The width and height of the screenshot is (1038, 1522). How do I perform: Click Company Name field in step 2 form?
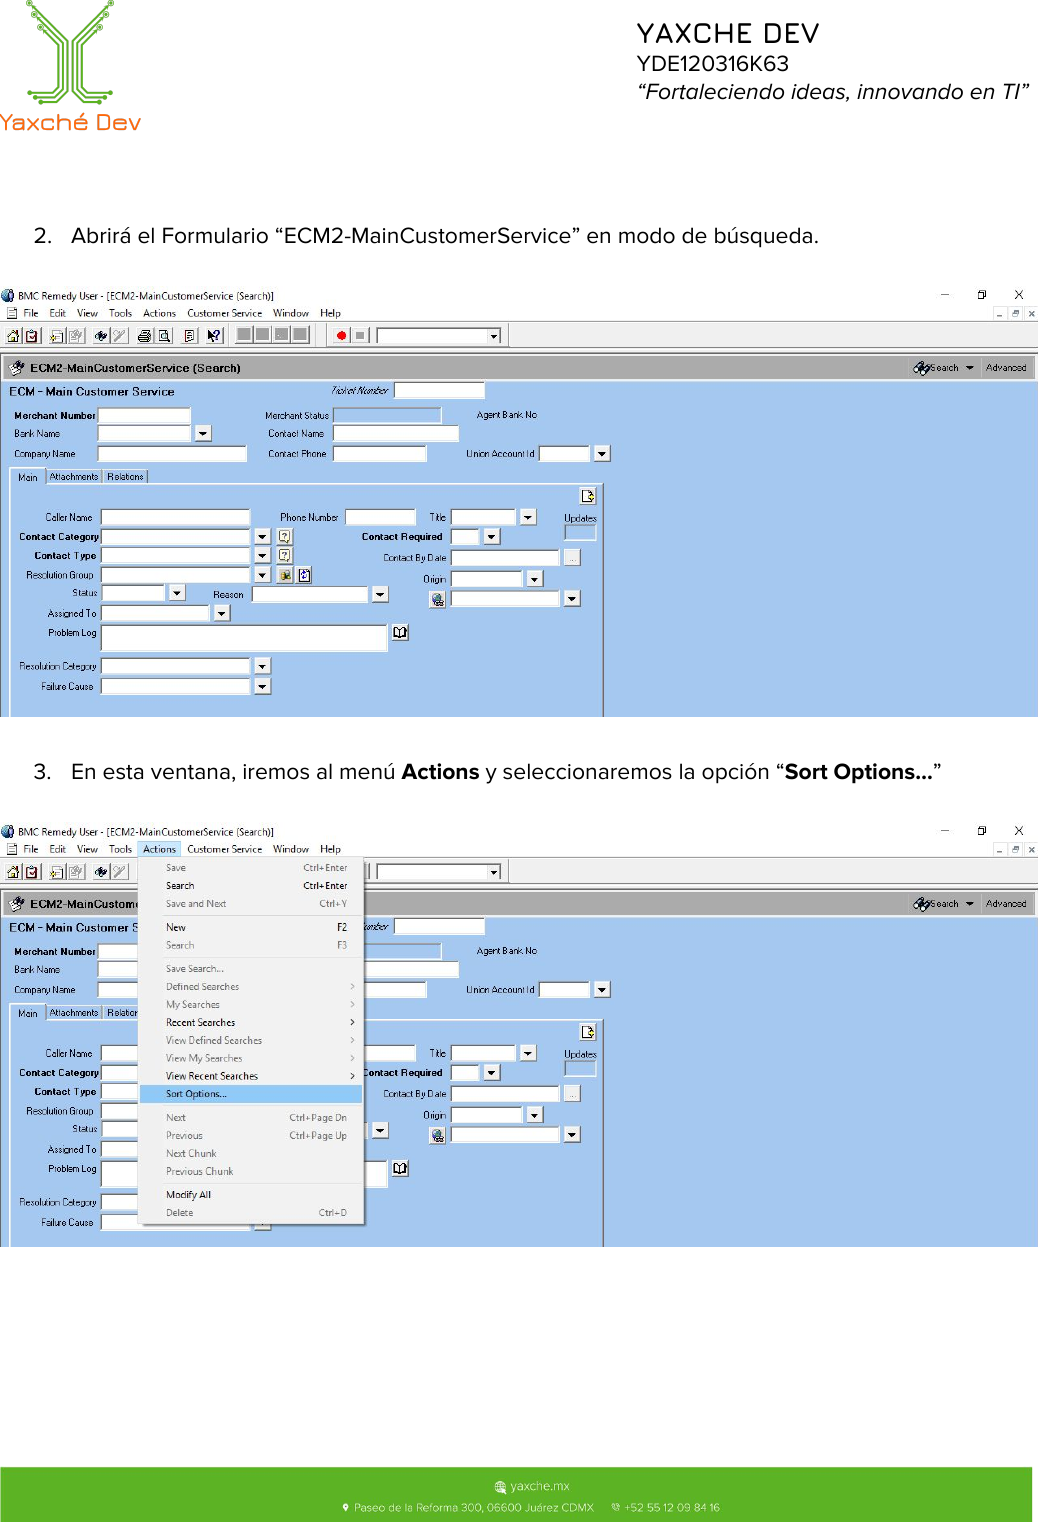(x=172, y=453)
